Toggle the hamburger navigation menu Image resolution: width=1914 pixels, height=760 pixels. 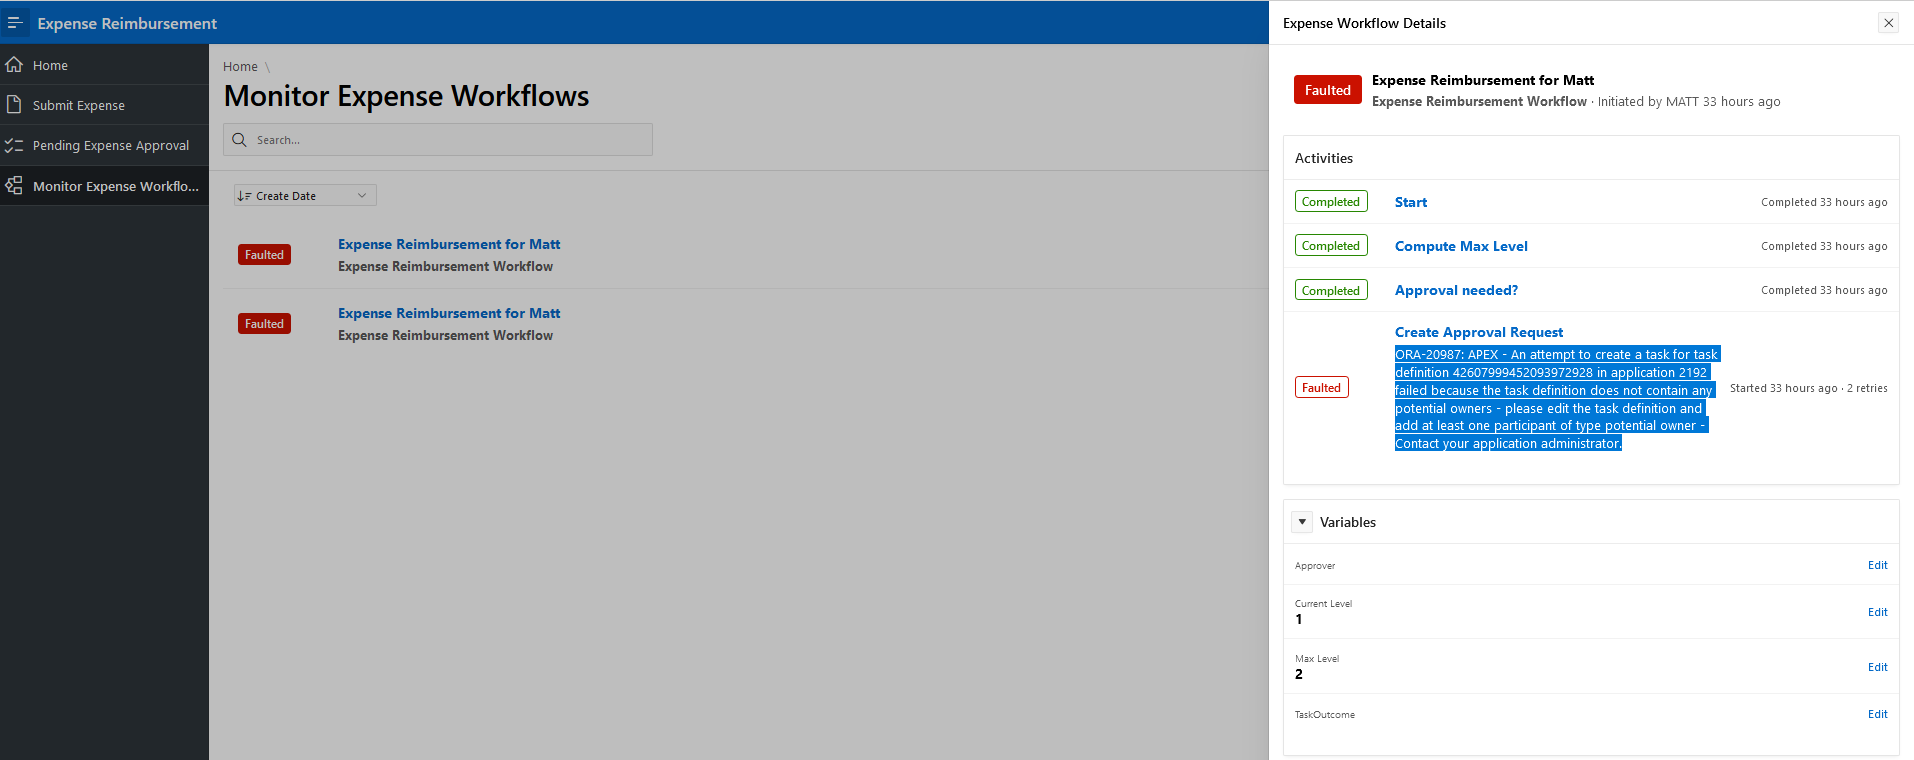pos(14,22)
